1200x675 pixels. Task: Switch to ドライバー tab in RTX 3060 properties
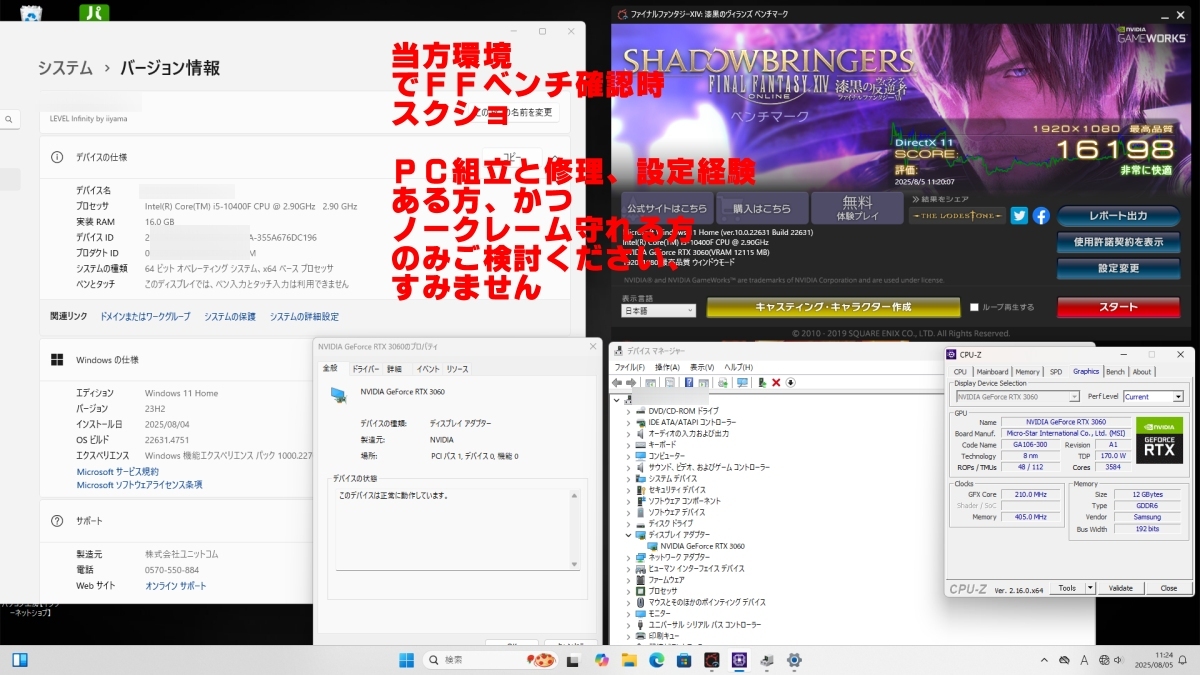point(364,369)
